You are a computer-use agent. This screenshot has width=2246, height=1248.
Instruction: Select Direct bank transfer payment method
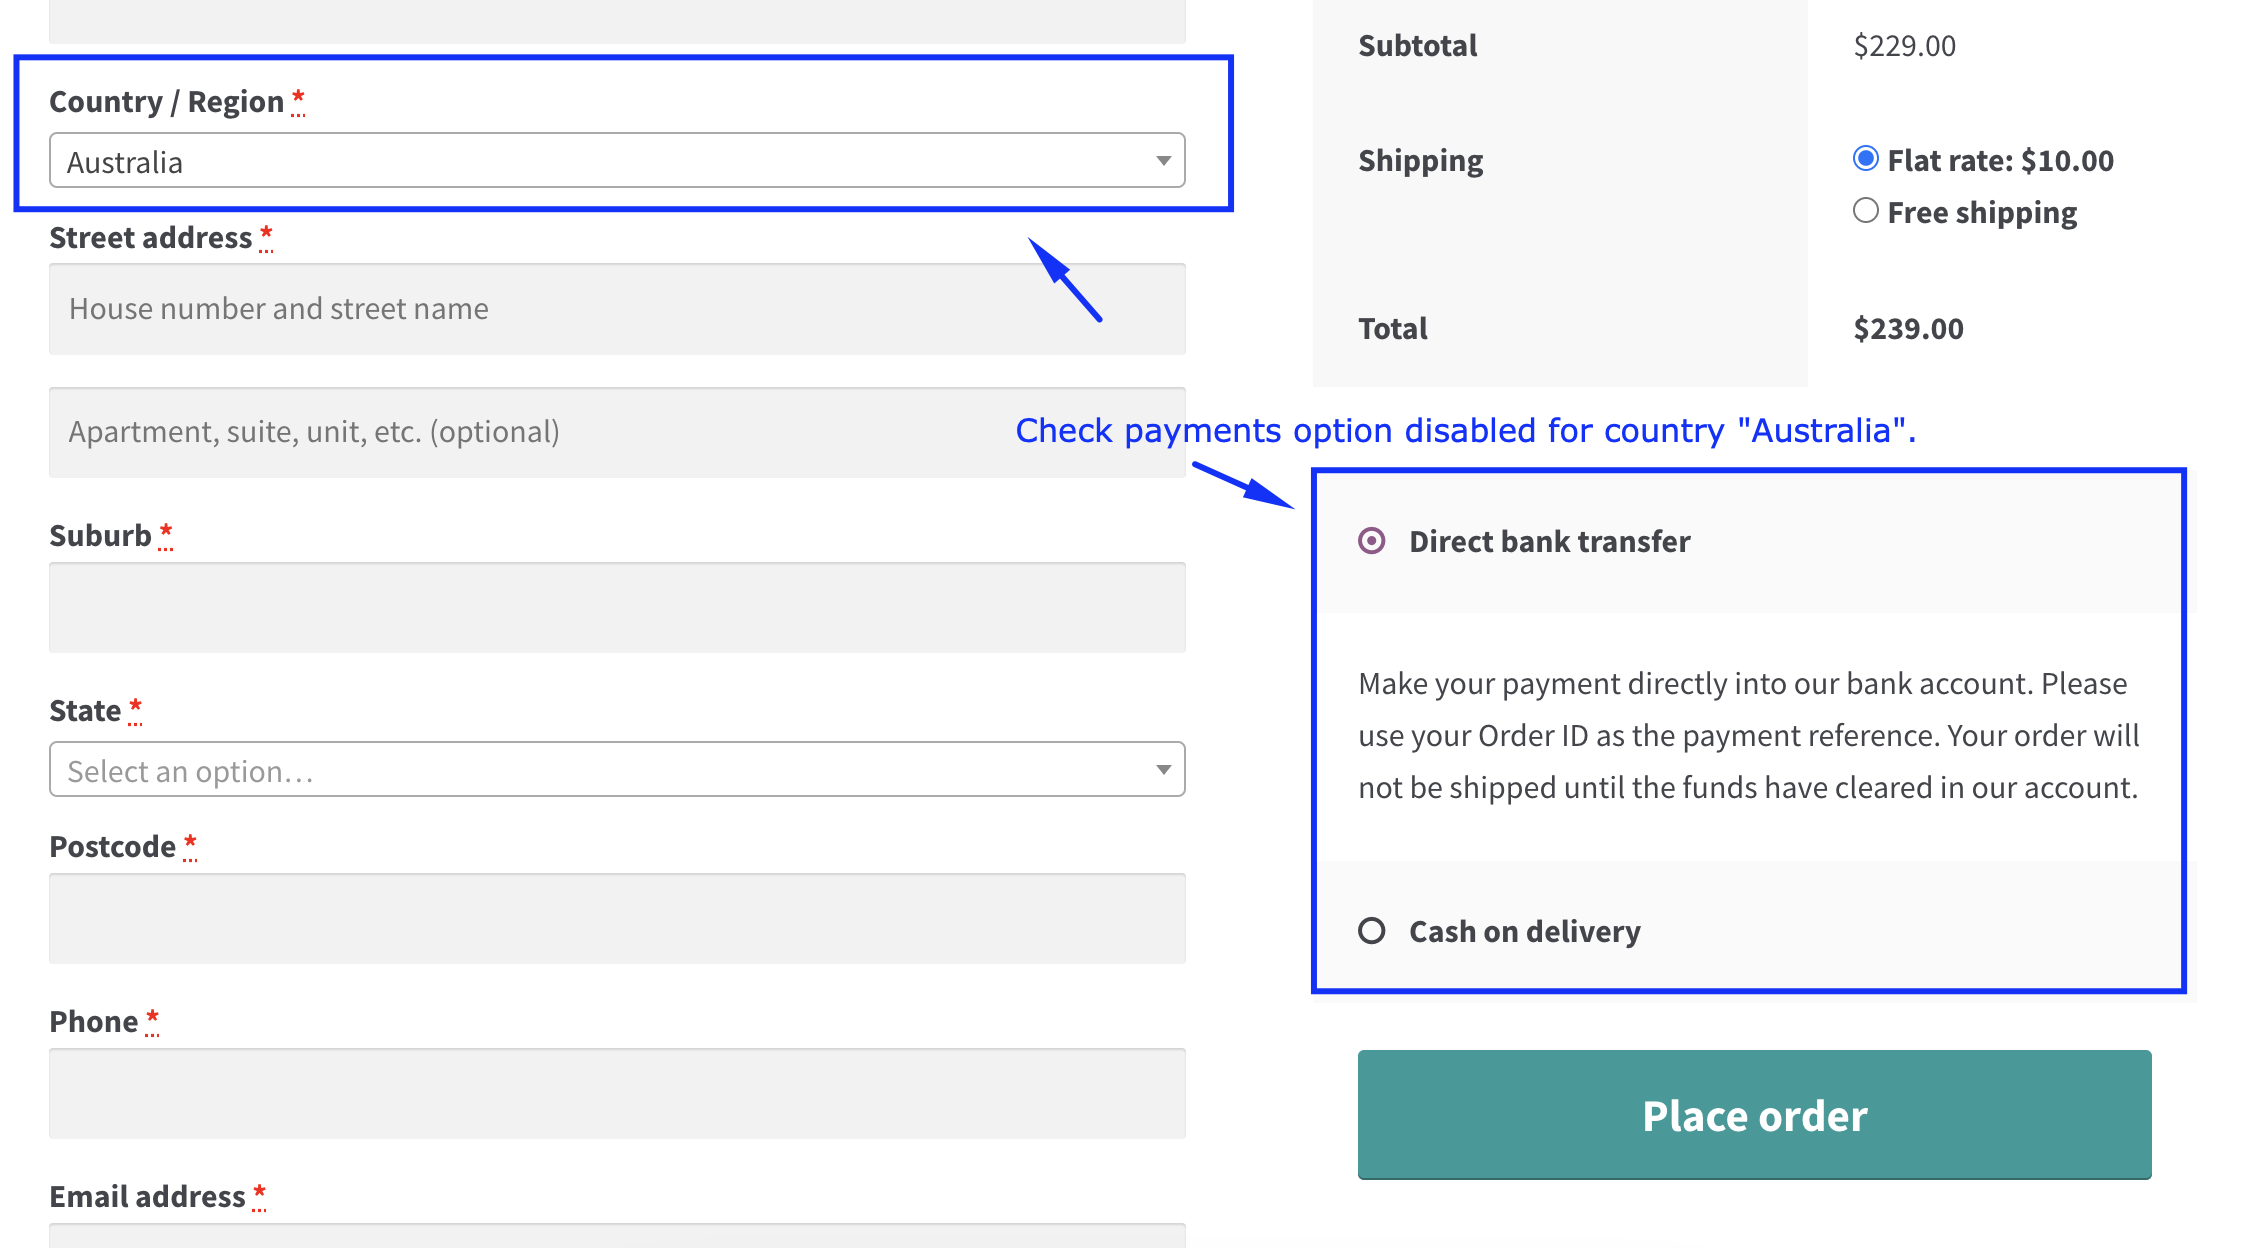click(1371, 541)
